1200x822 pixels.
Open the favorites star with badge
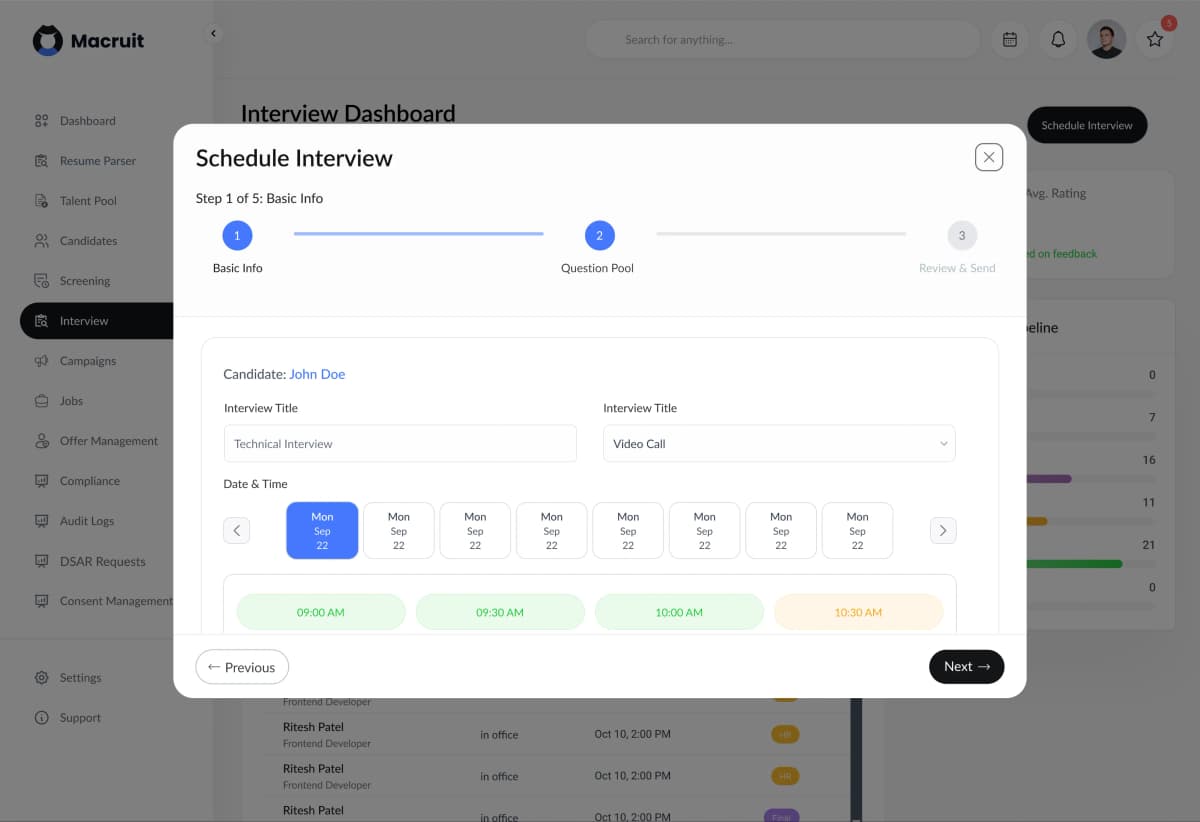(x=1155, y=39)
